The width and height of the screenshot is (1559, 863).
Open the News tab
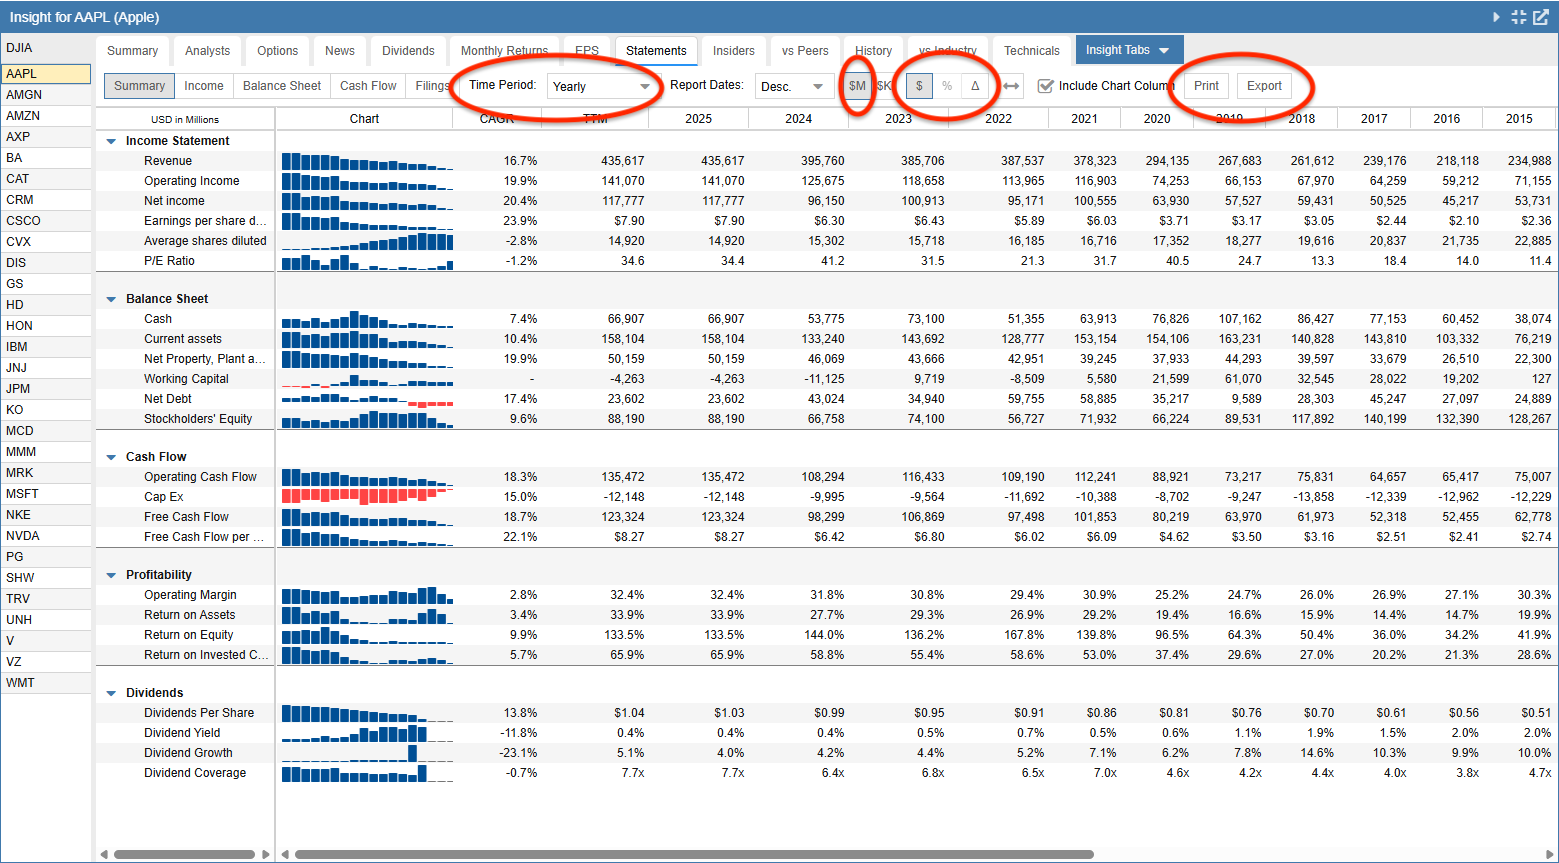(x=340, y=51)
